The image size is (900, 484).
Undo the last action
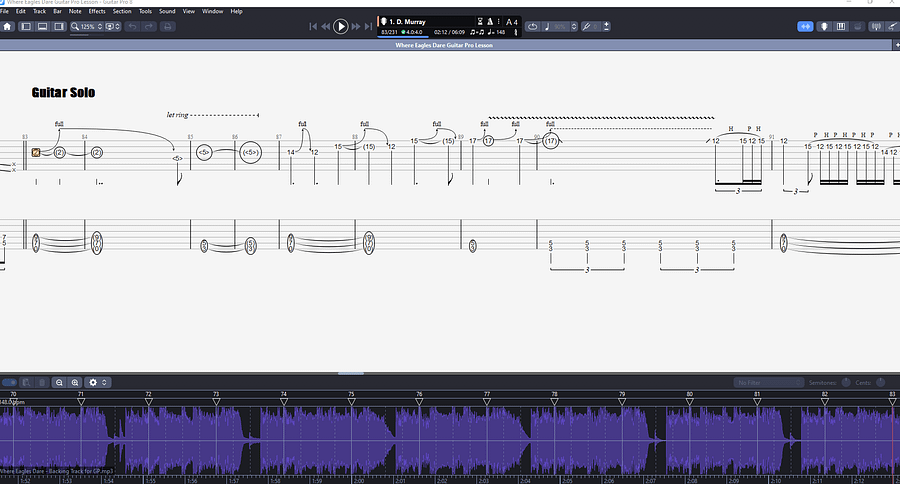pos(133,26)
